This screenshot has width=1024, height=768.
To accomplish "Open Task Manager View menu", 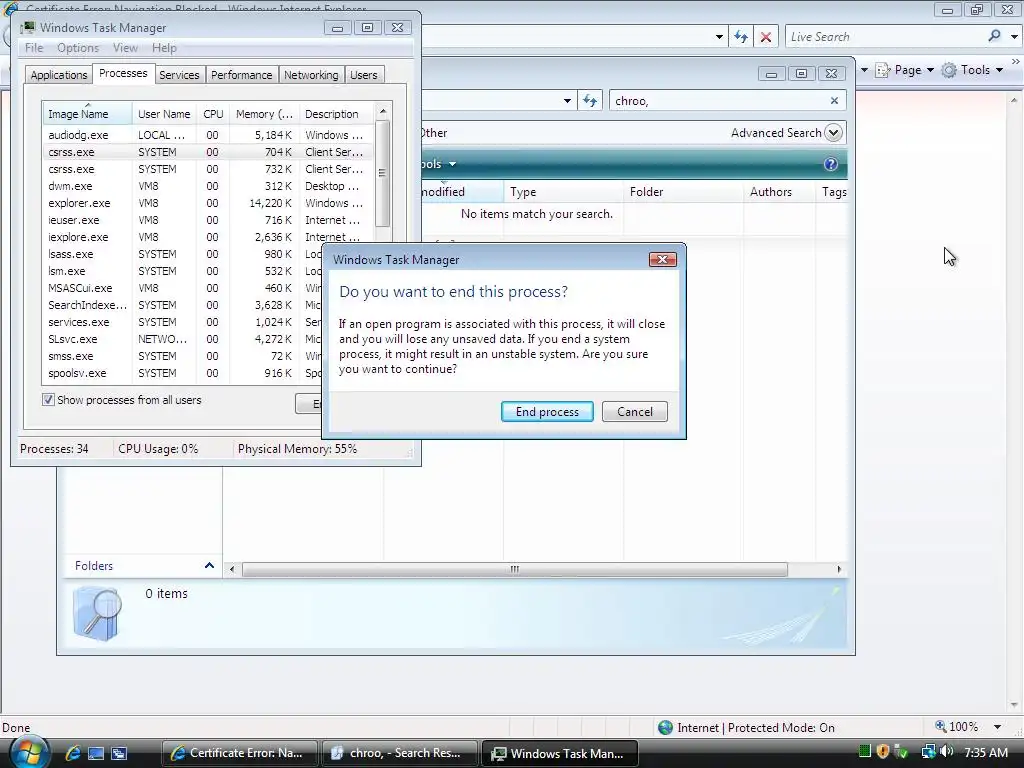I will pos(125,48).
